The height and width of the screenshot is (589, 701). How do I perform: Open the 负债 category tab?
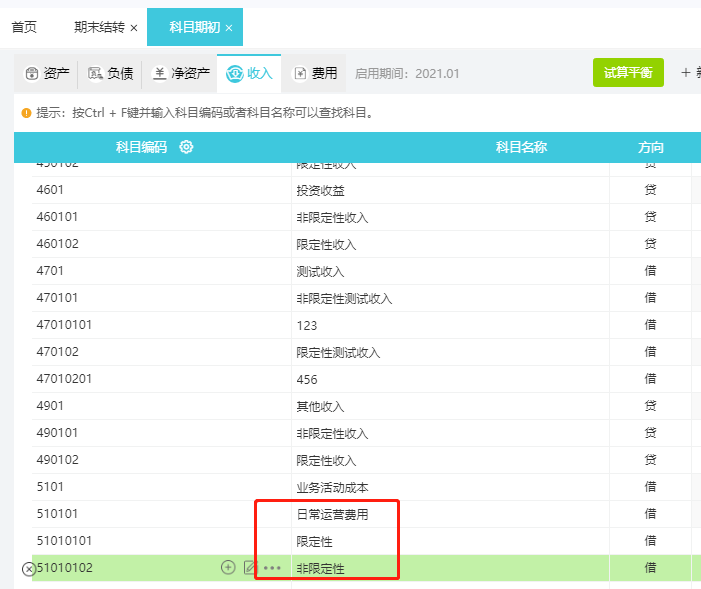[x=110, y=73]
